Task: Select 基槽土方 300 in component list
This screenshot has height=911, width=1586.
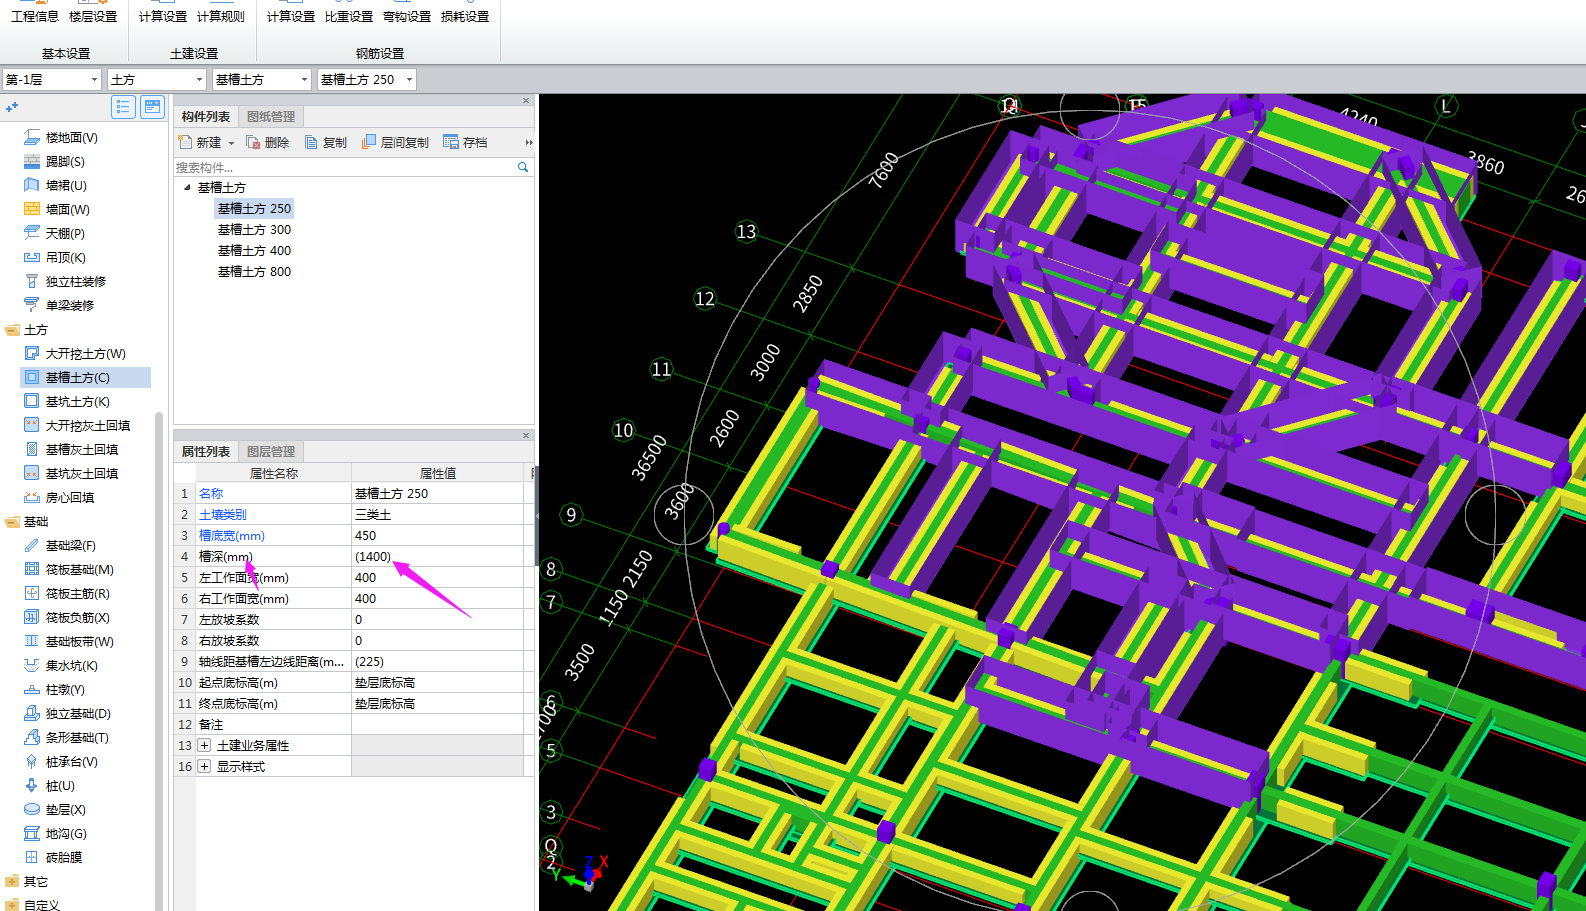Action: [254, 230]
